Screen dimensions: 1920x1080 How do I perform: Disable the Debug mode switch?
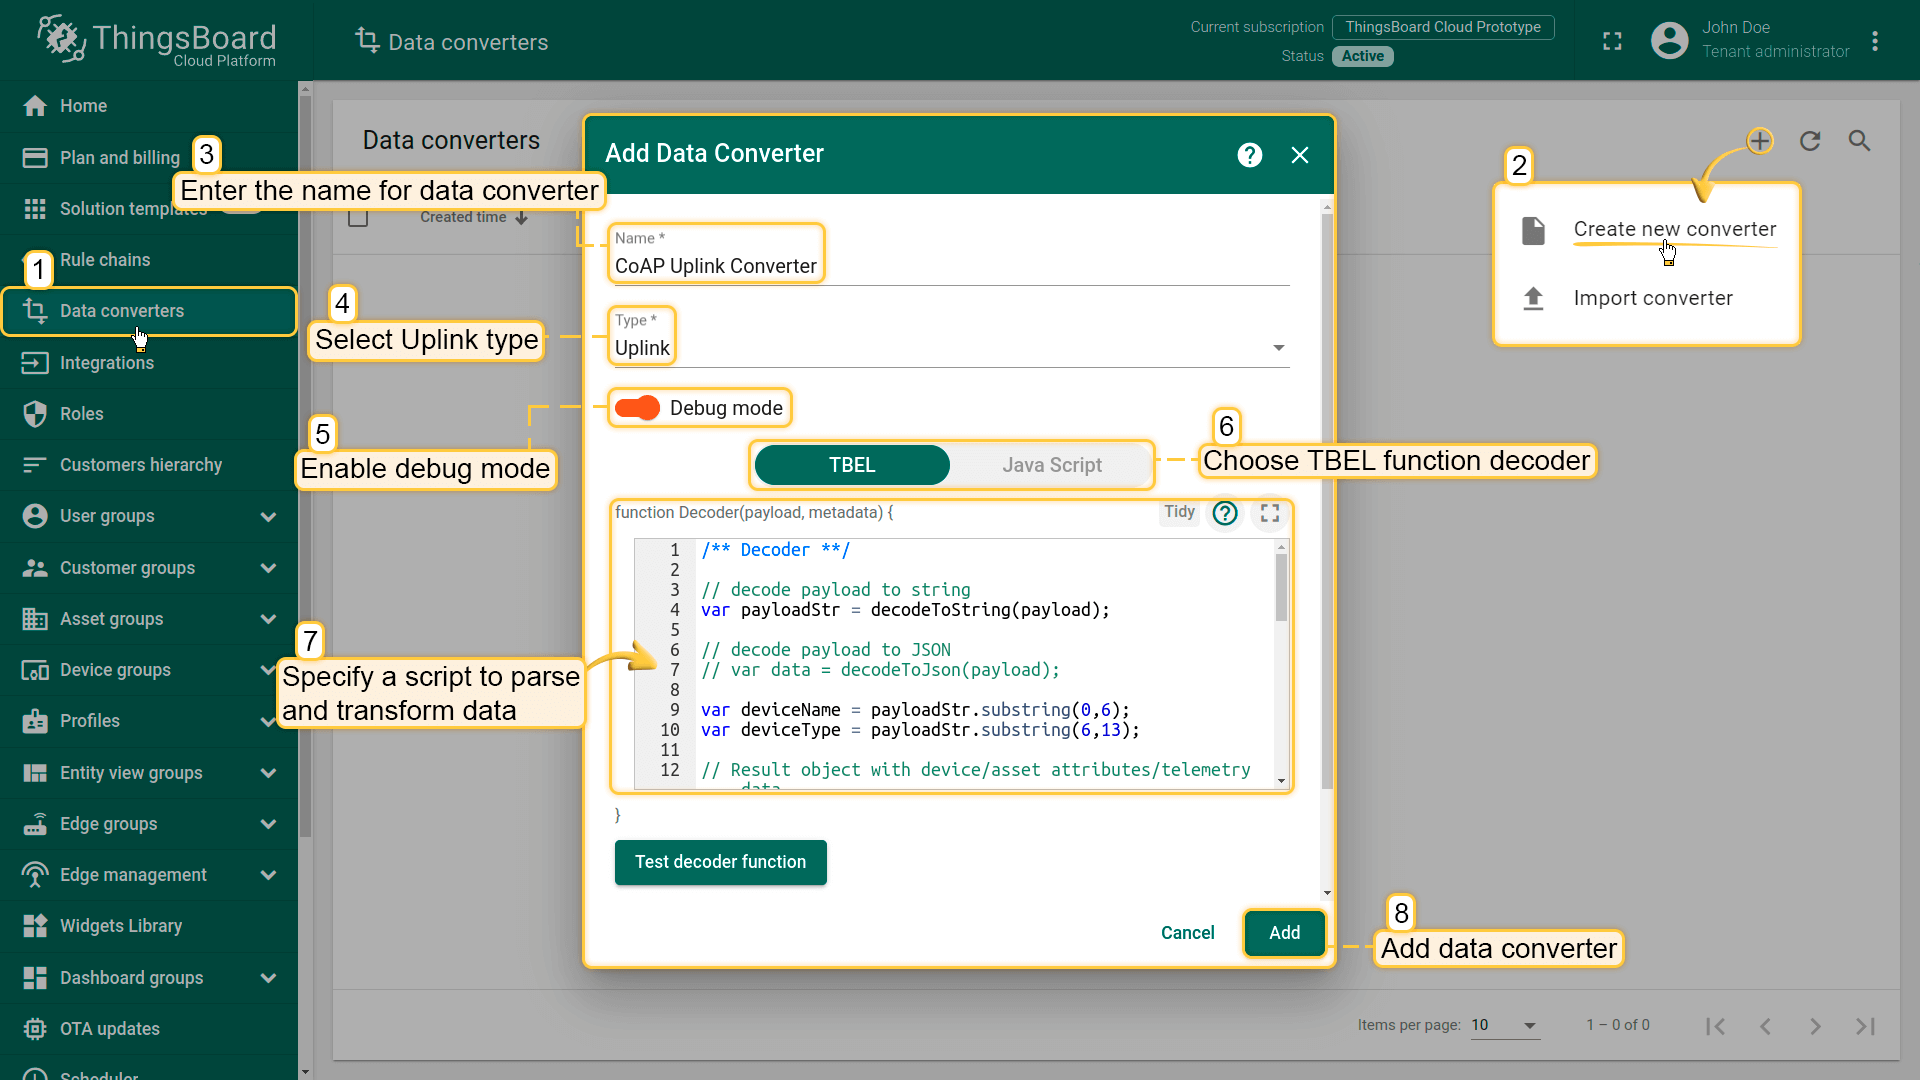click(x=637, y=408)
